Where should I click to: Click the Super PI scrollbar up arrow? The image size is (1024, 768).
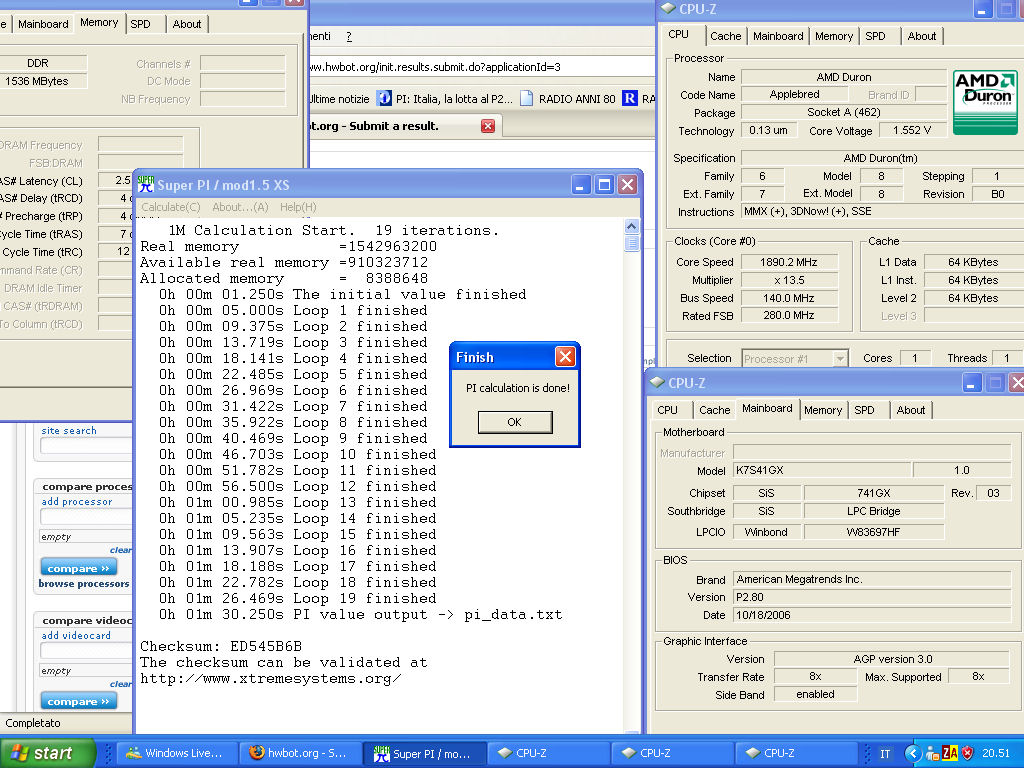point(632,227)
